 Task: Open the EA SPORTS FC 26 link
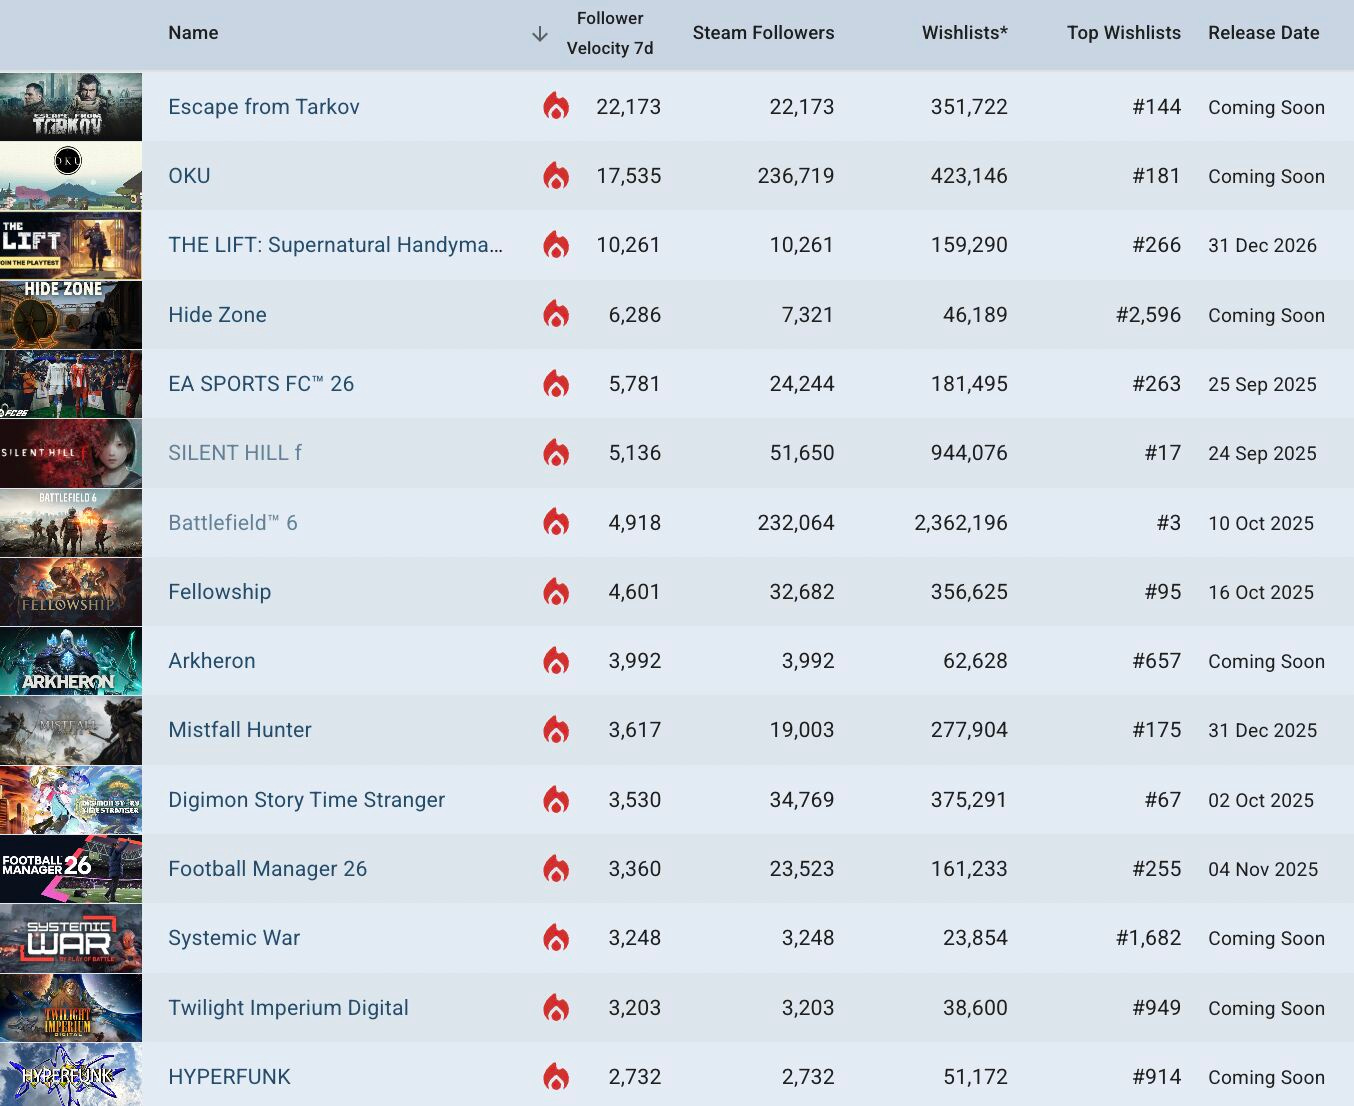pos(261,384)
